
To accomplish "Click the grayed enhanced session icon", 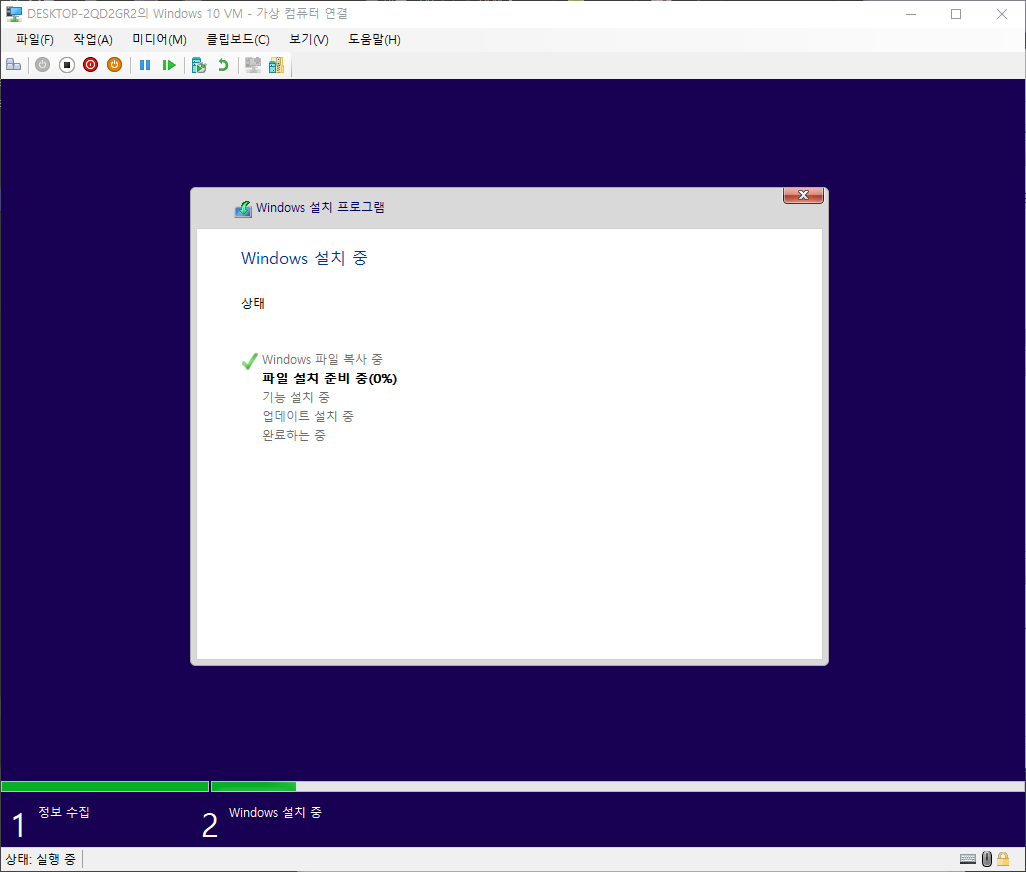I will coord(253,65).
